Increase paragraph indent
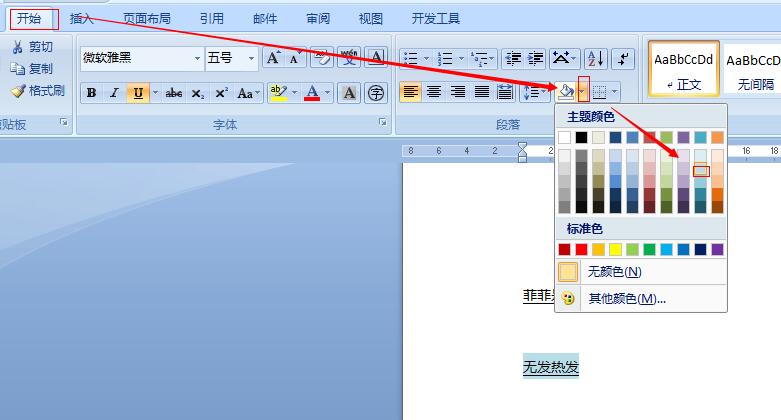Viewport: 781px width, 420px height. [x=535, y=59]
